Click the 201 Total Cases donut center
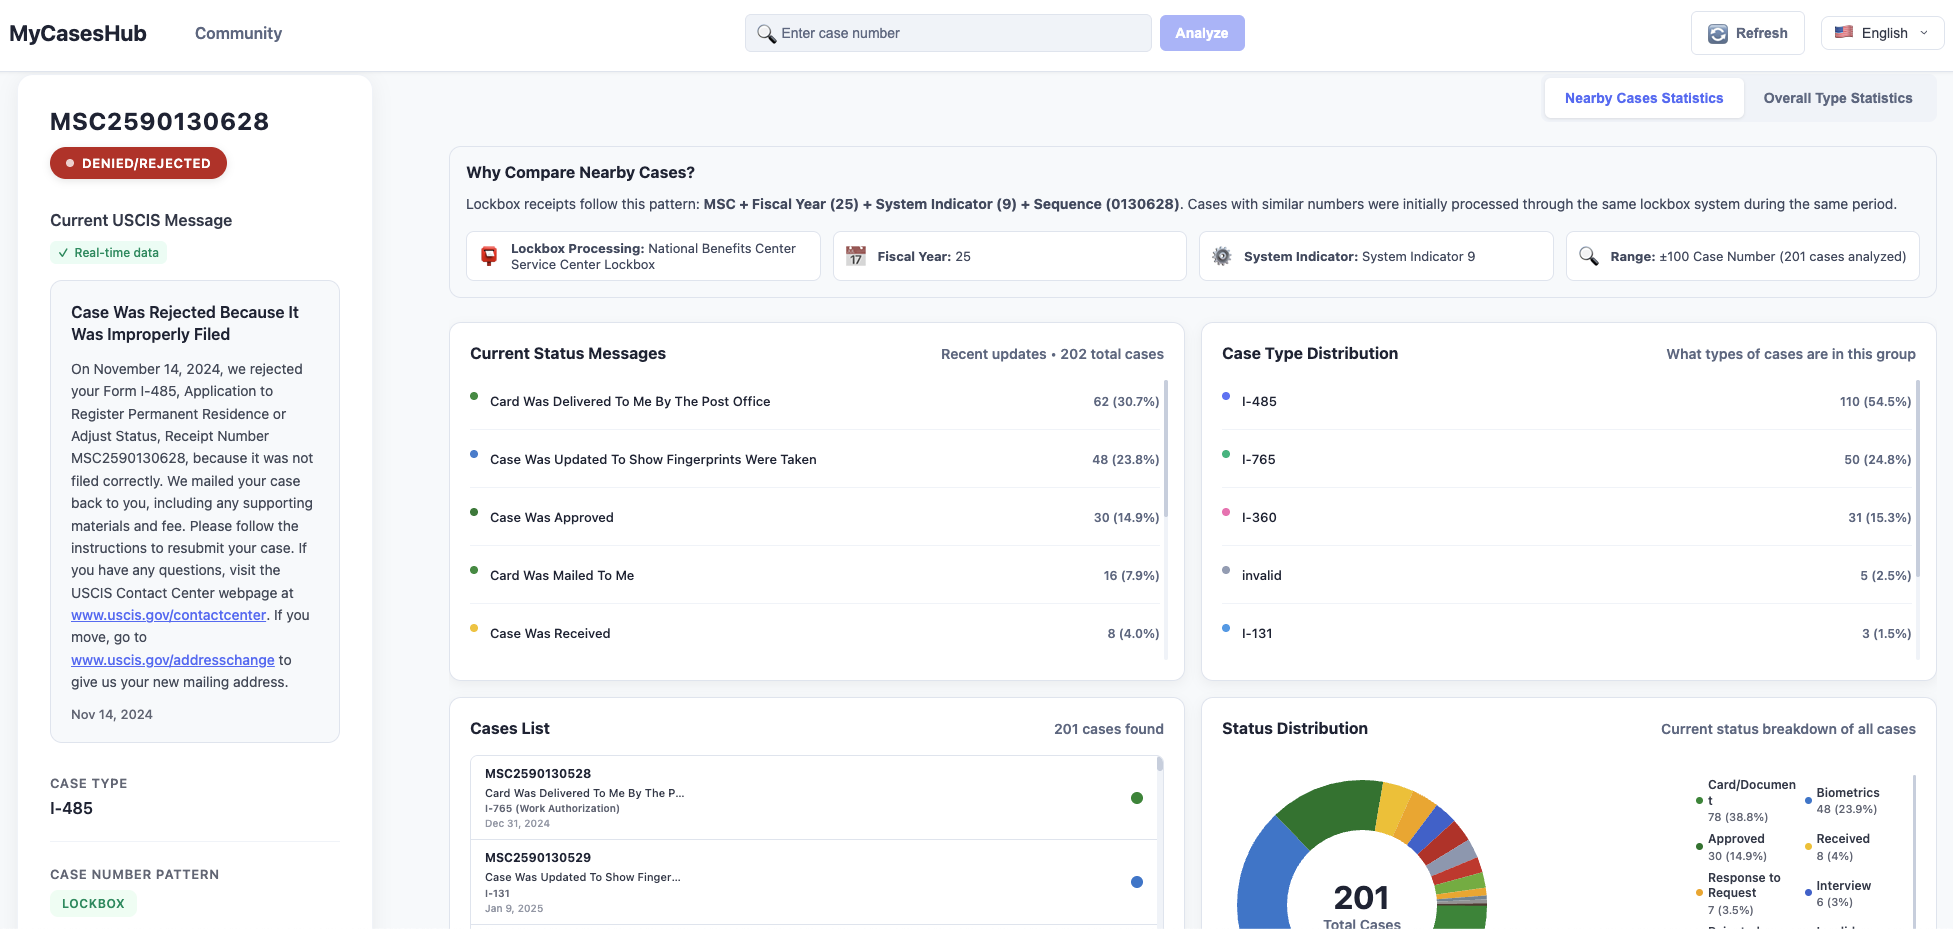The image size is (1953, 929). [x=1361, y=905]
